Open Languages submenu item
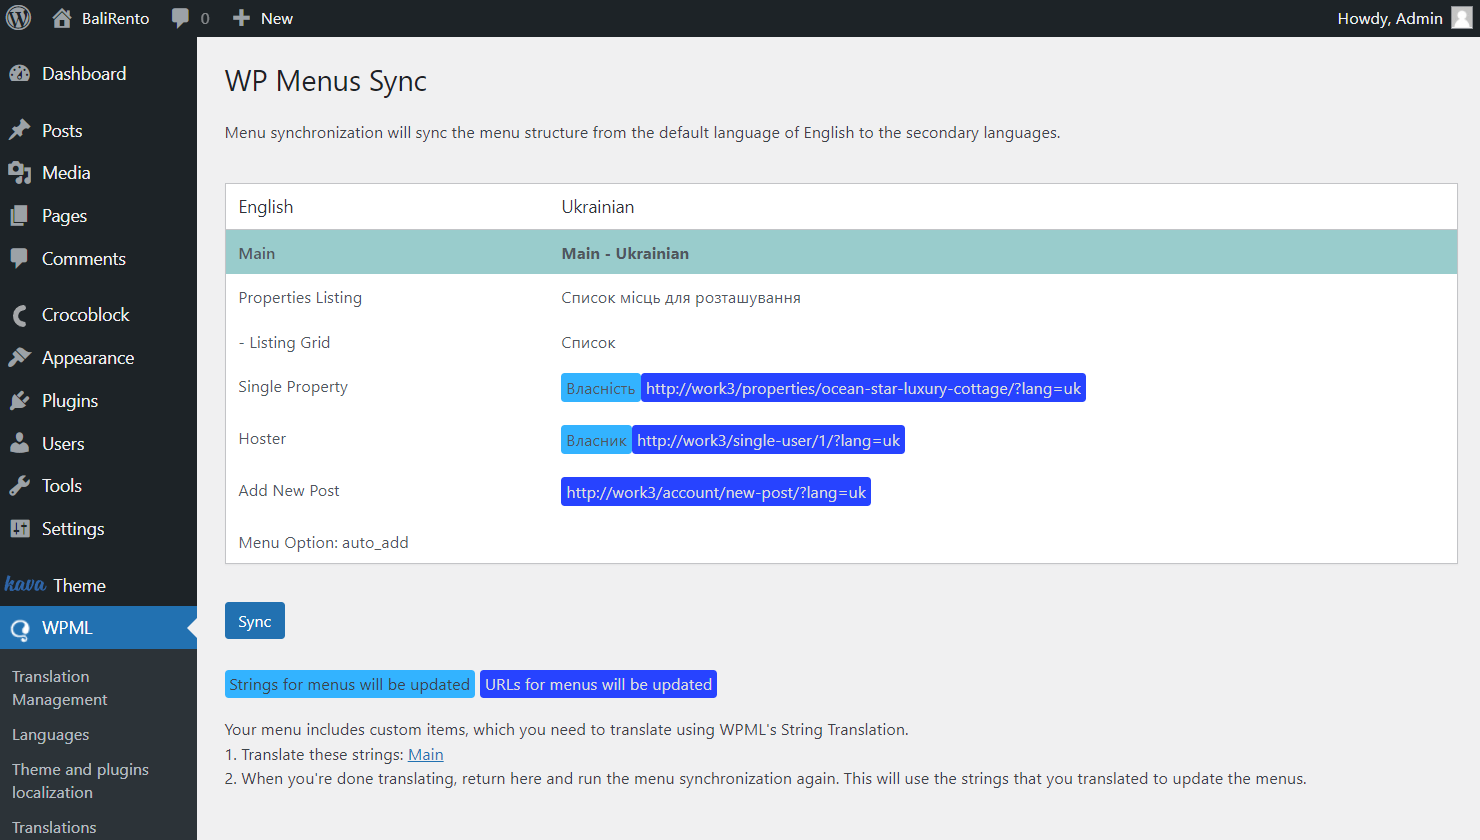Screen dimensions: 1480x840 pos(50,735)
